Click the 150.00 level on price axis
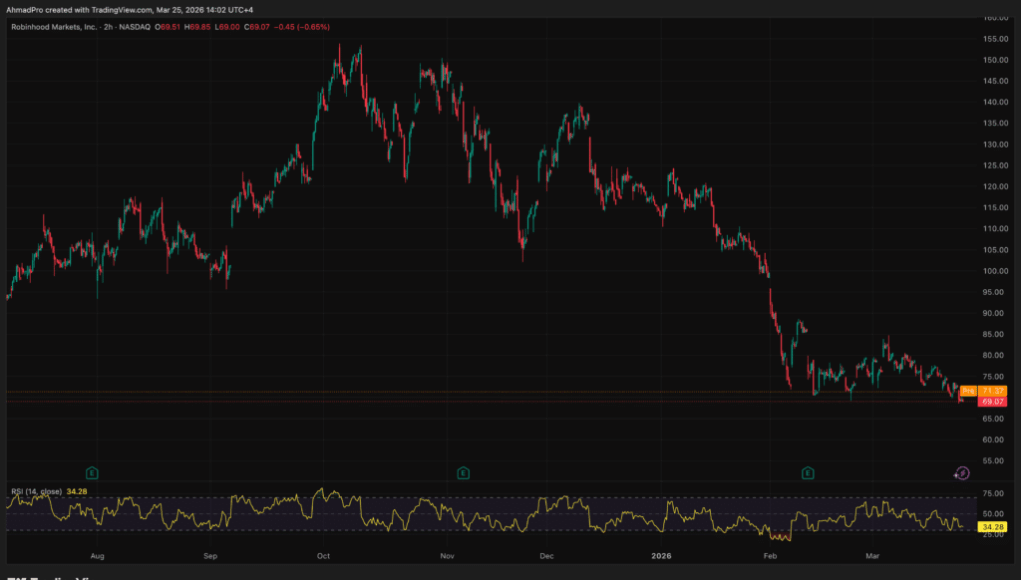This screenshot has width=1021, height=580. [x=991, y=60]
